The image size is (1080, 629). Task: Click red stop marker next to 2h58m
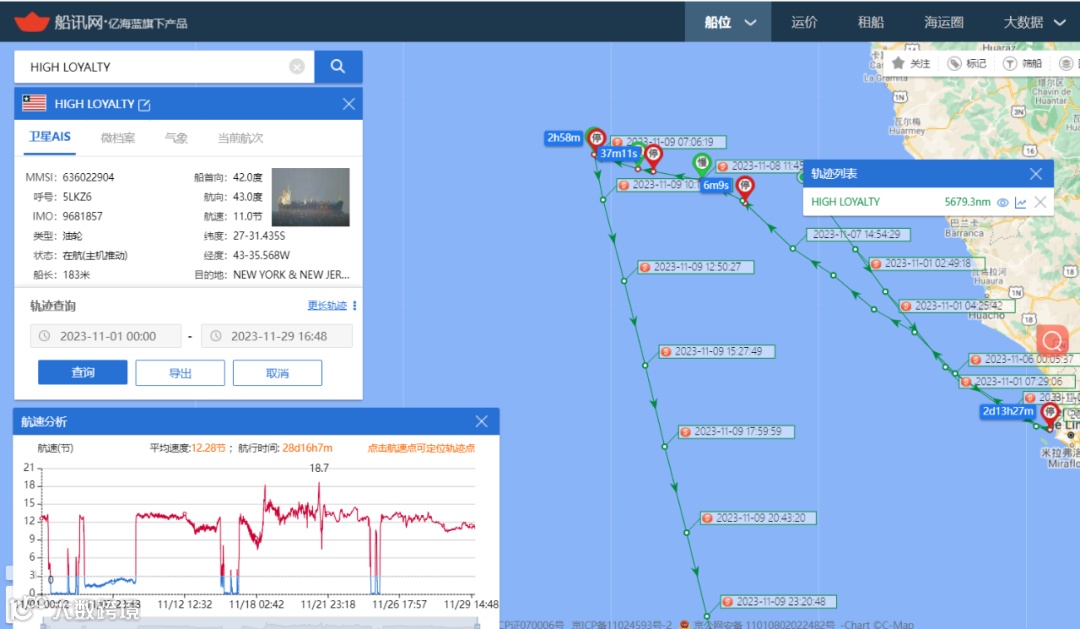pos(596,140)
